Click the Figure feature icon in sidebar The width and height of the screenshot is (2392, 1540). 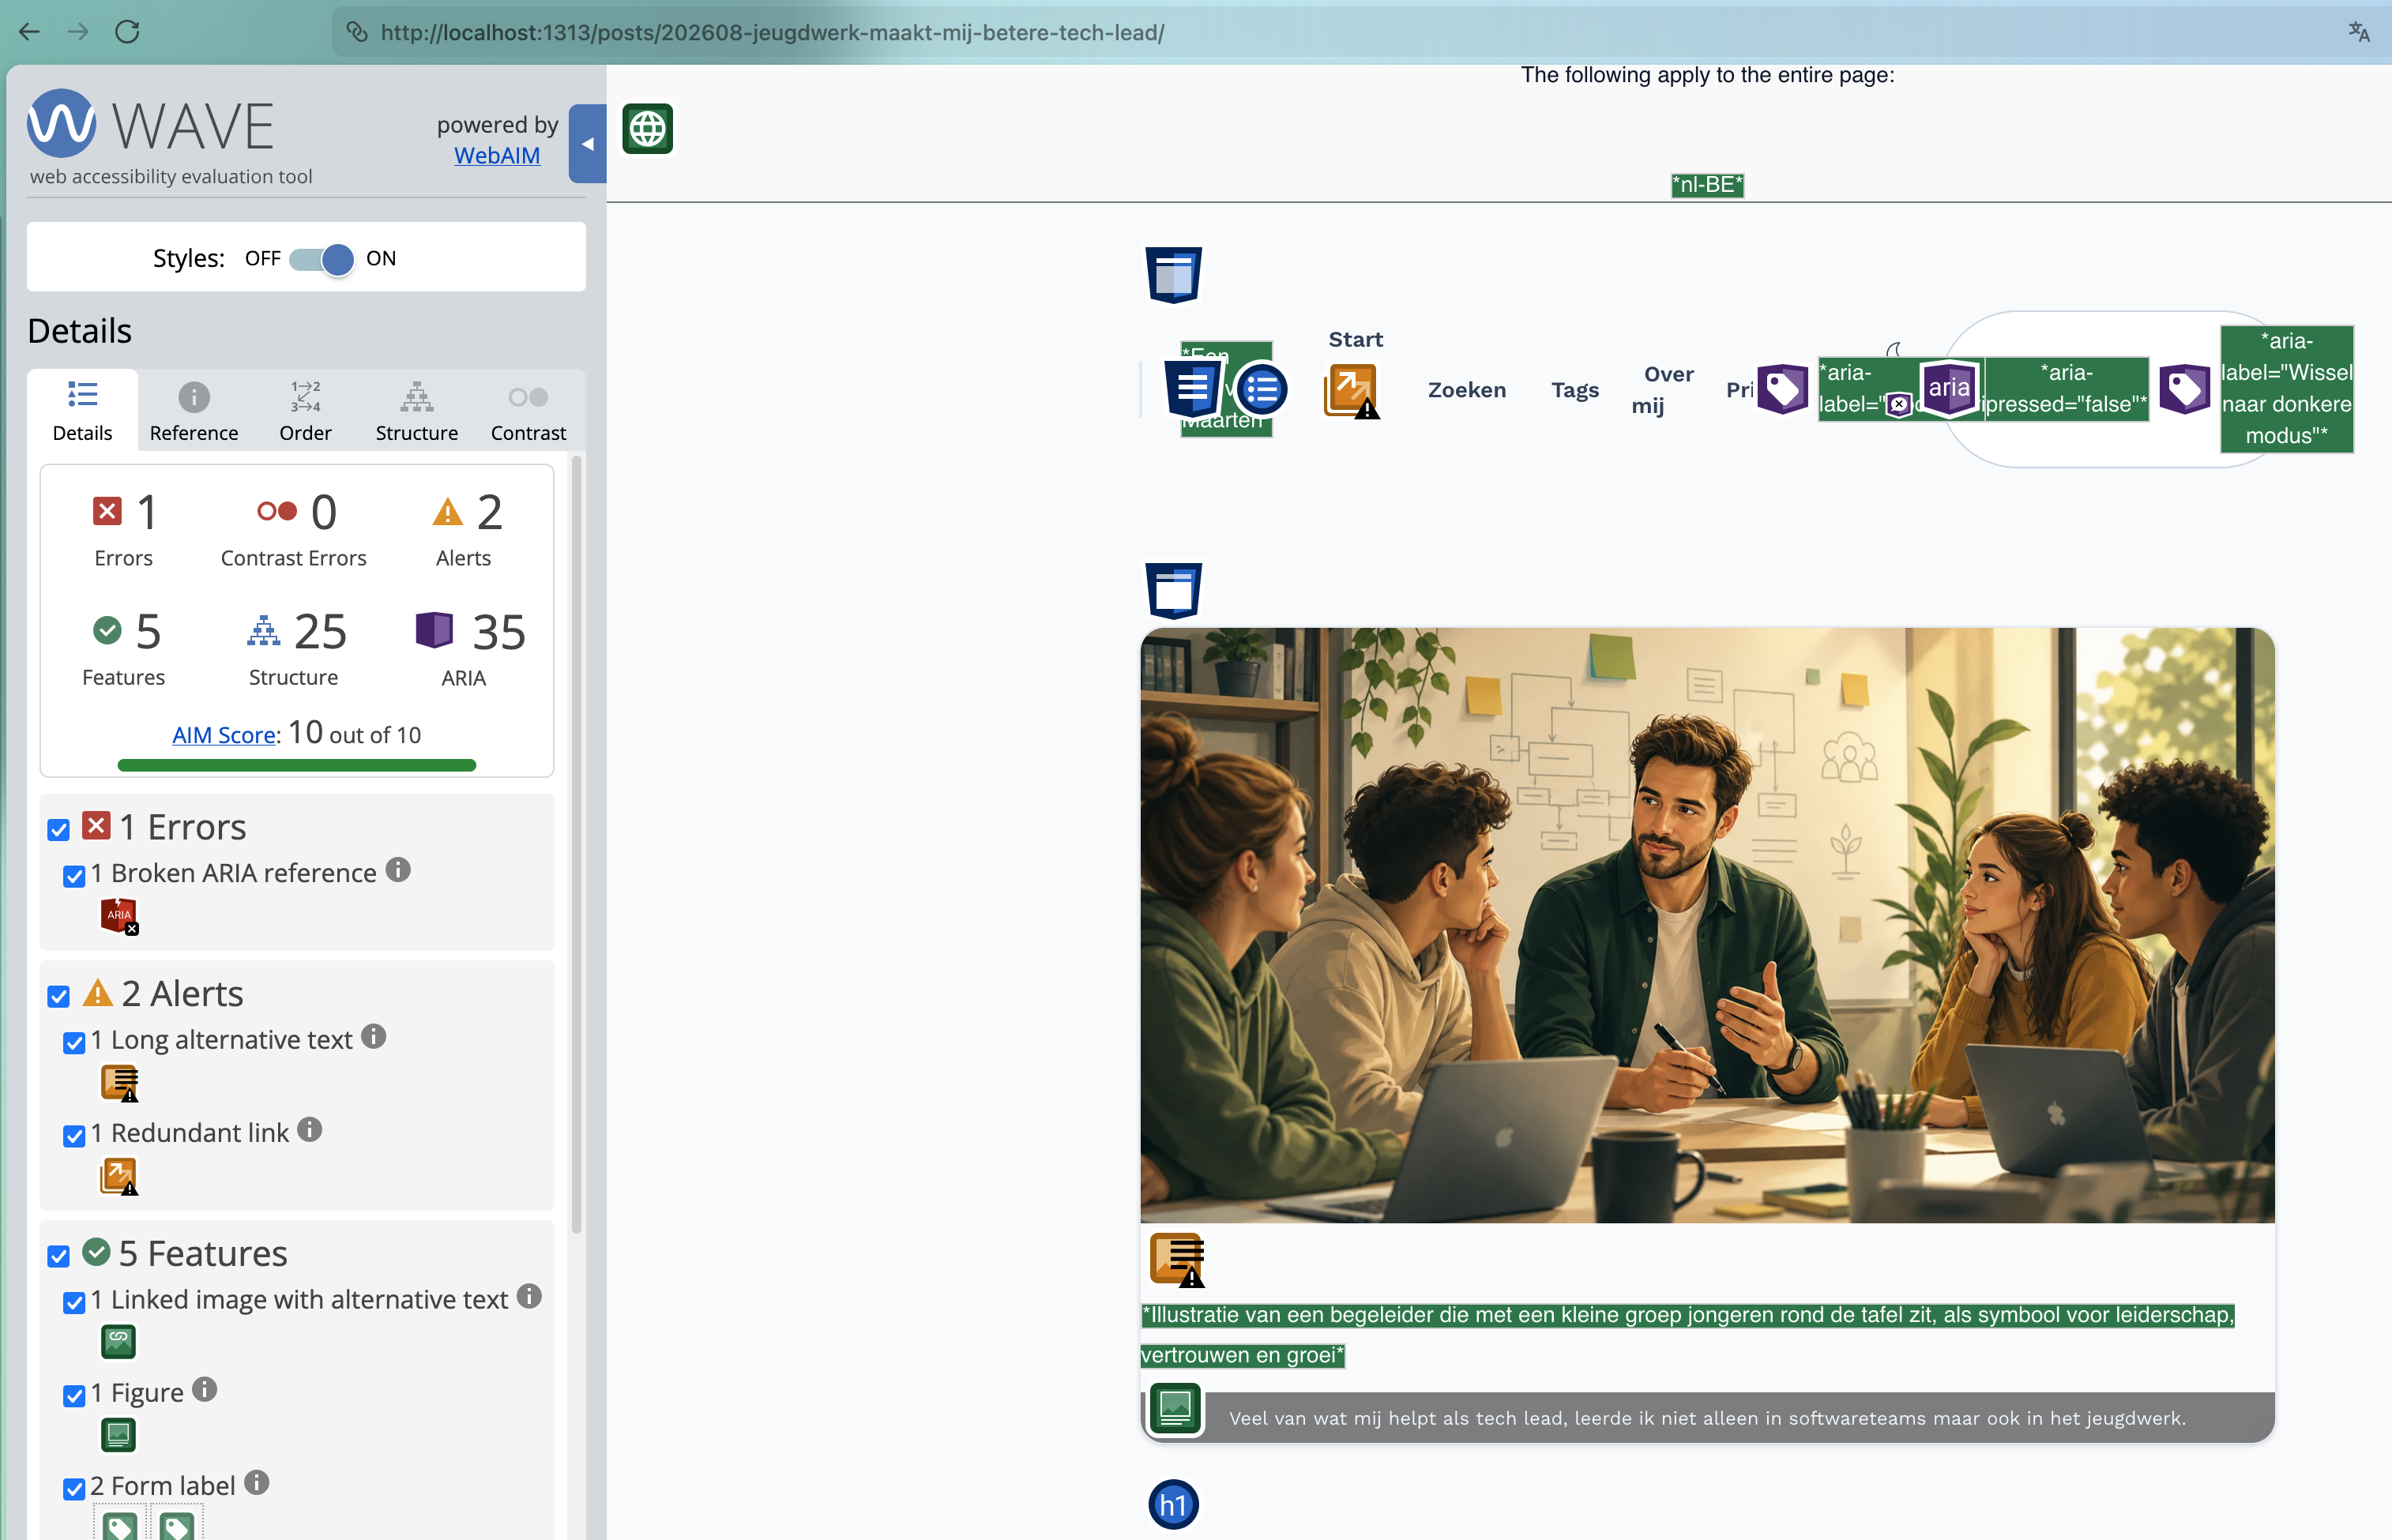119,1435
